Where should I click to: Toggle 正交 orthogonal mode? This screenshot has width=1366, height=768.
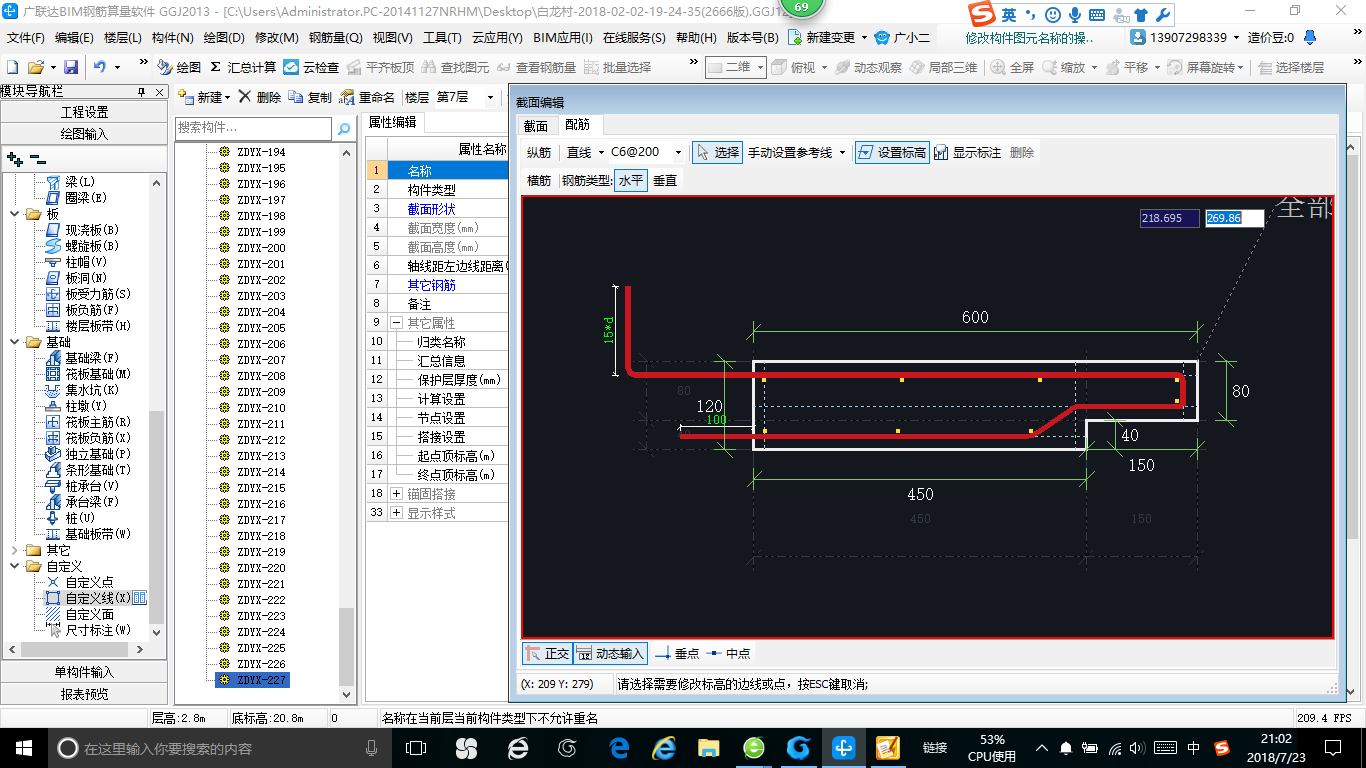pos(547,653)
